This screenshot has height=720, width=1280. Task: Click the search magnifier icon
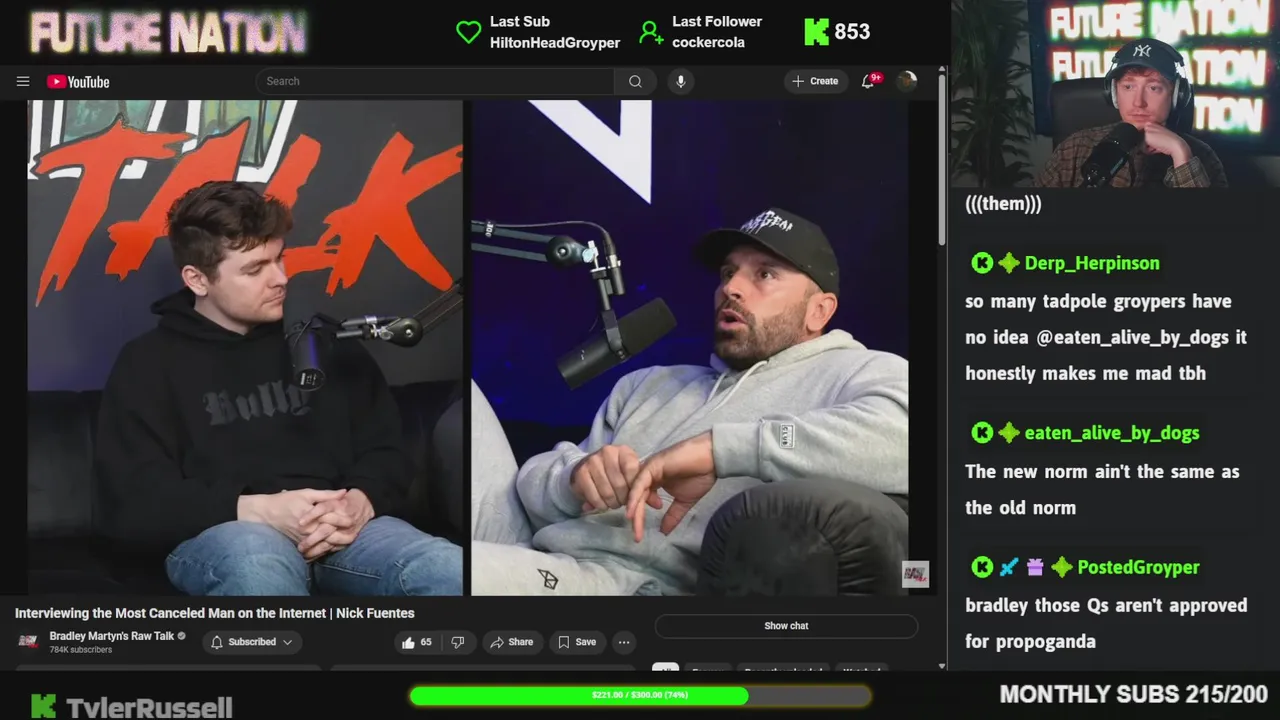click(x=635, y=82)
